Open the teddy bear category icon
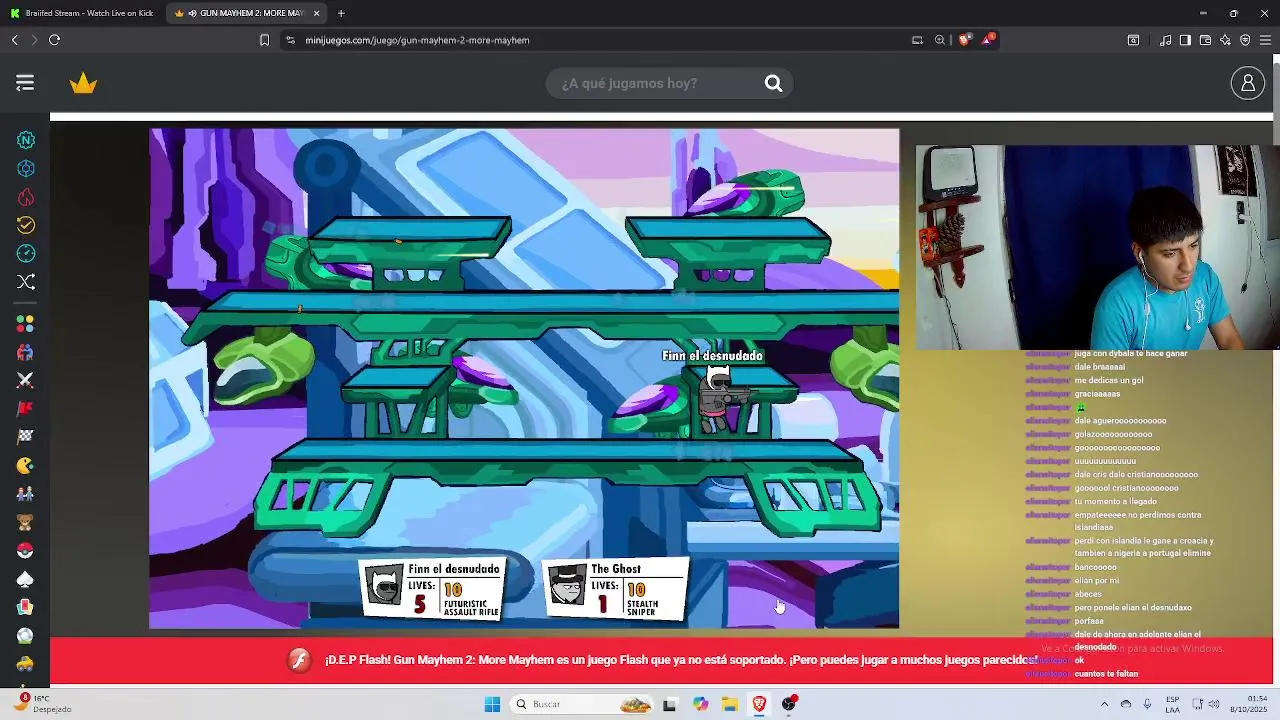The height and width of the screenshot is (720, 1280). [25, 522]
